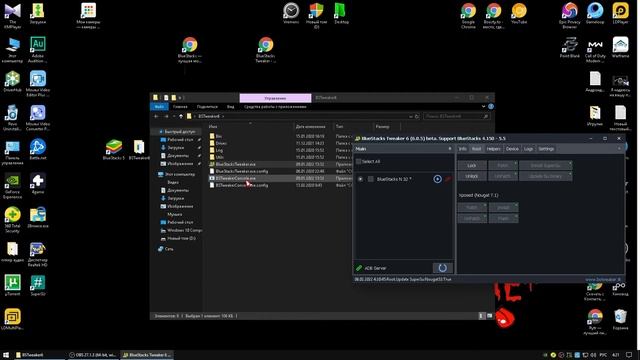Click the Explorer search field
640x360 pixels.
[x=456, y=116]
